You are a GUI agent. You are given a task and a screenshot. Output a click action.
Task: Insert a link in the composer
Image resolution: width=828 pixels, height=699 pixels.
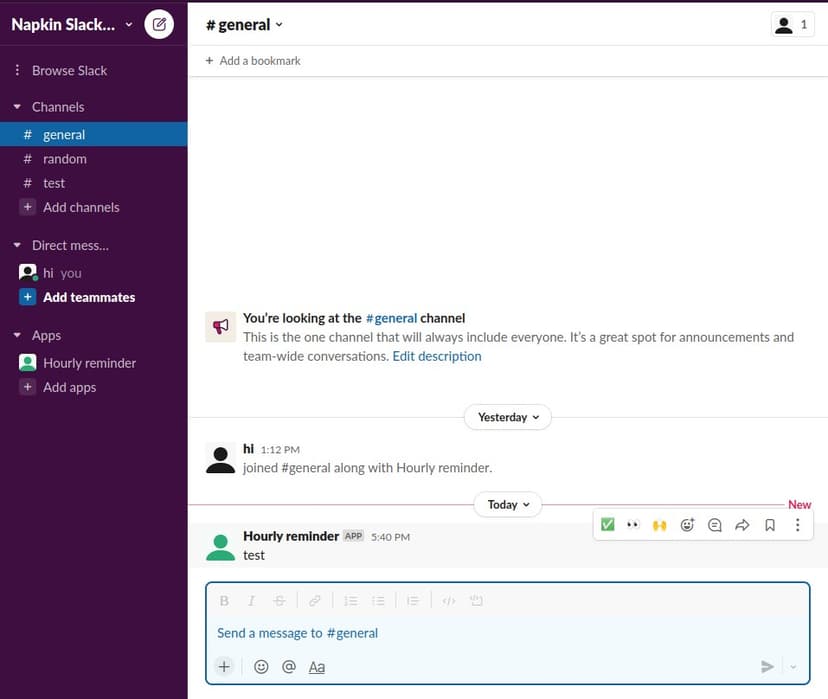point(315,601)
